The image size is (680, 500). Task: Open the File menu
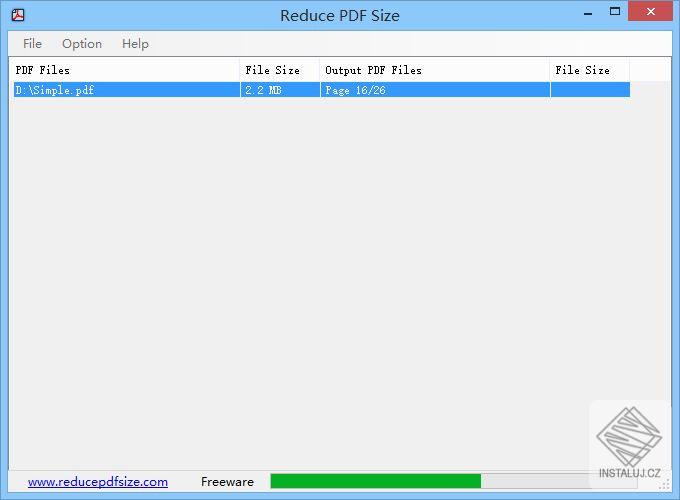32,43
